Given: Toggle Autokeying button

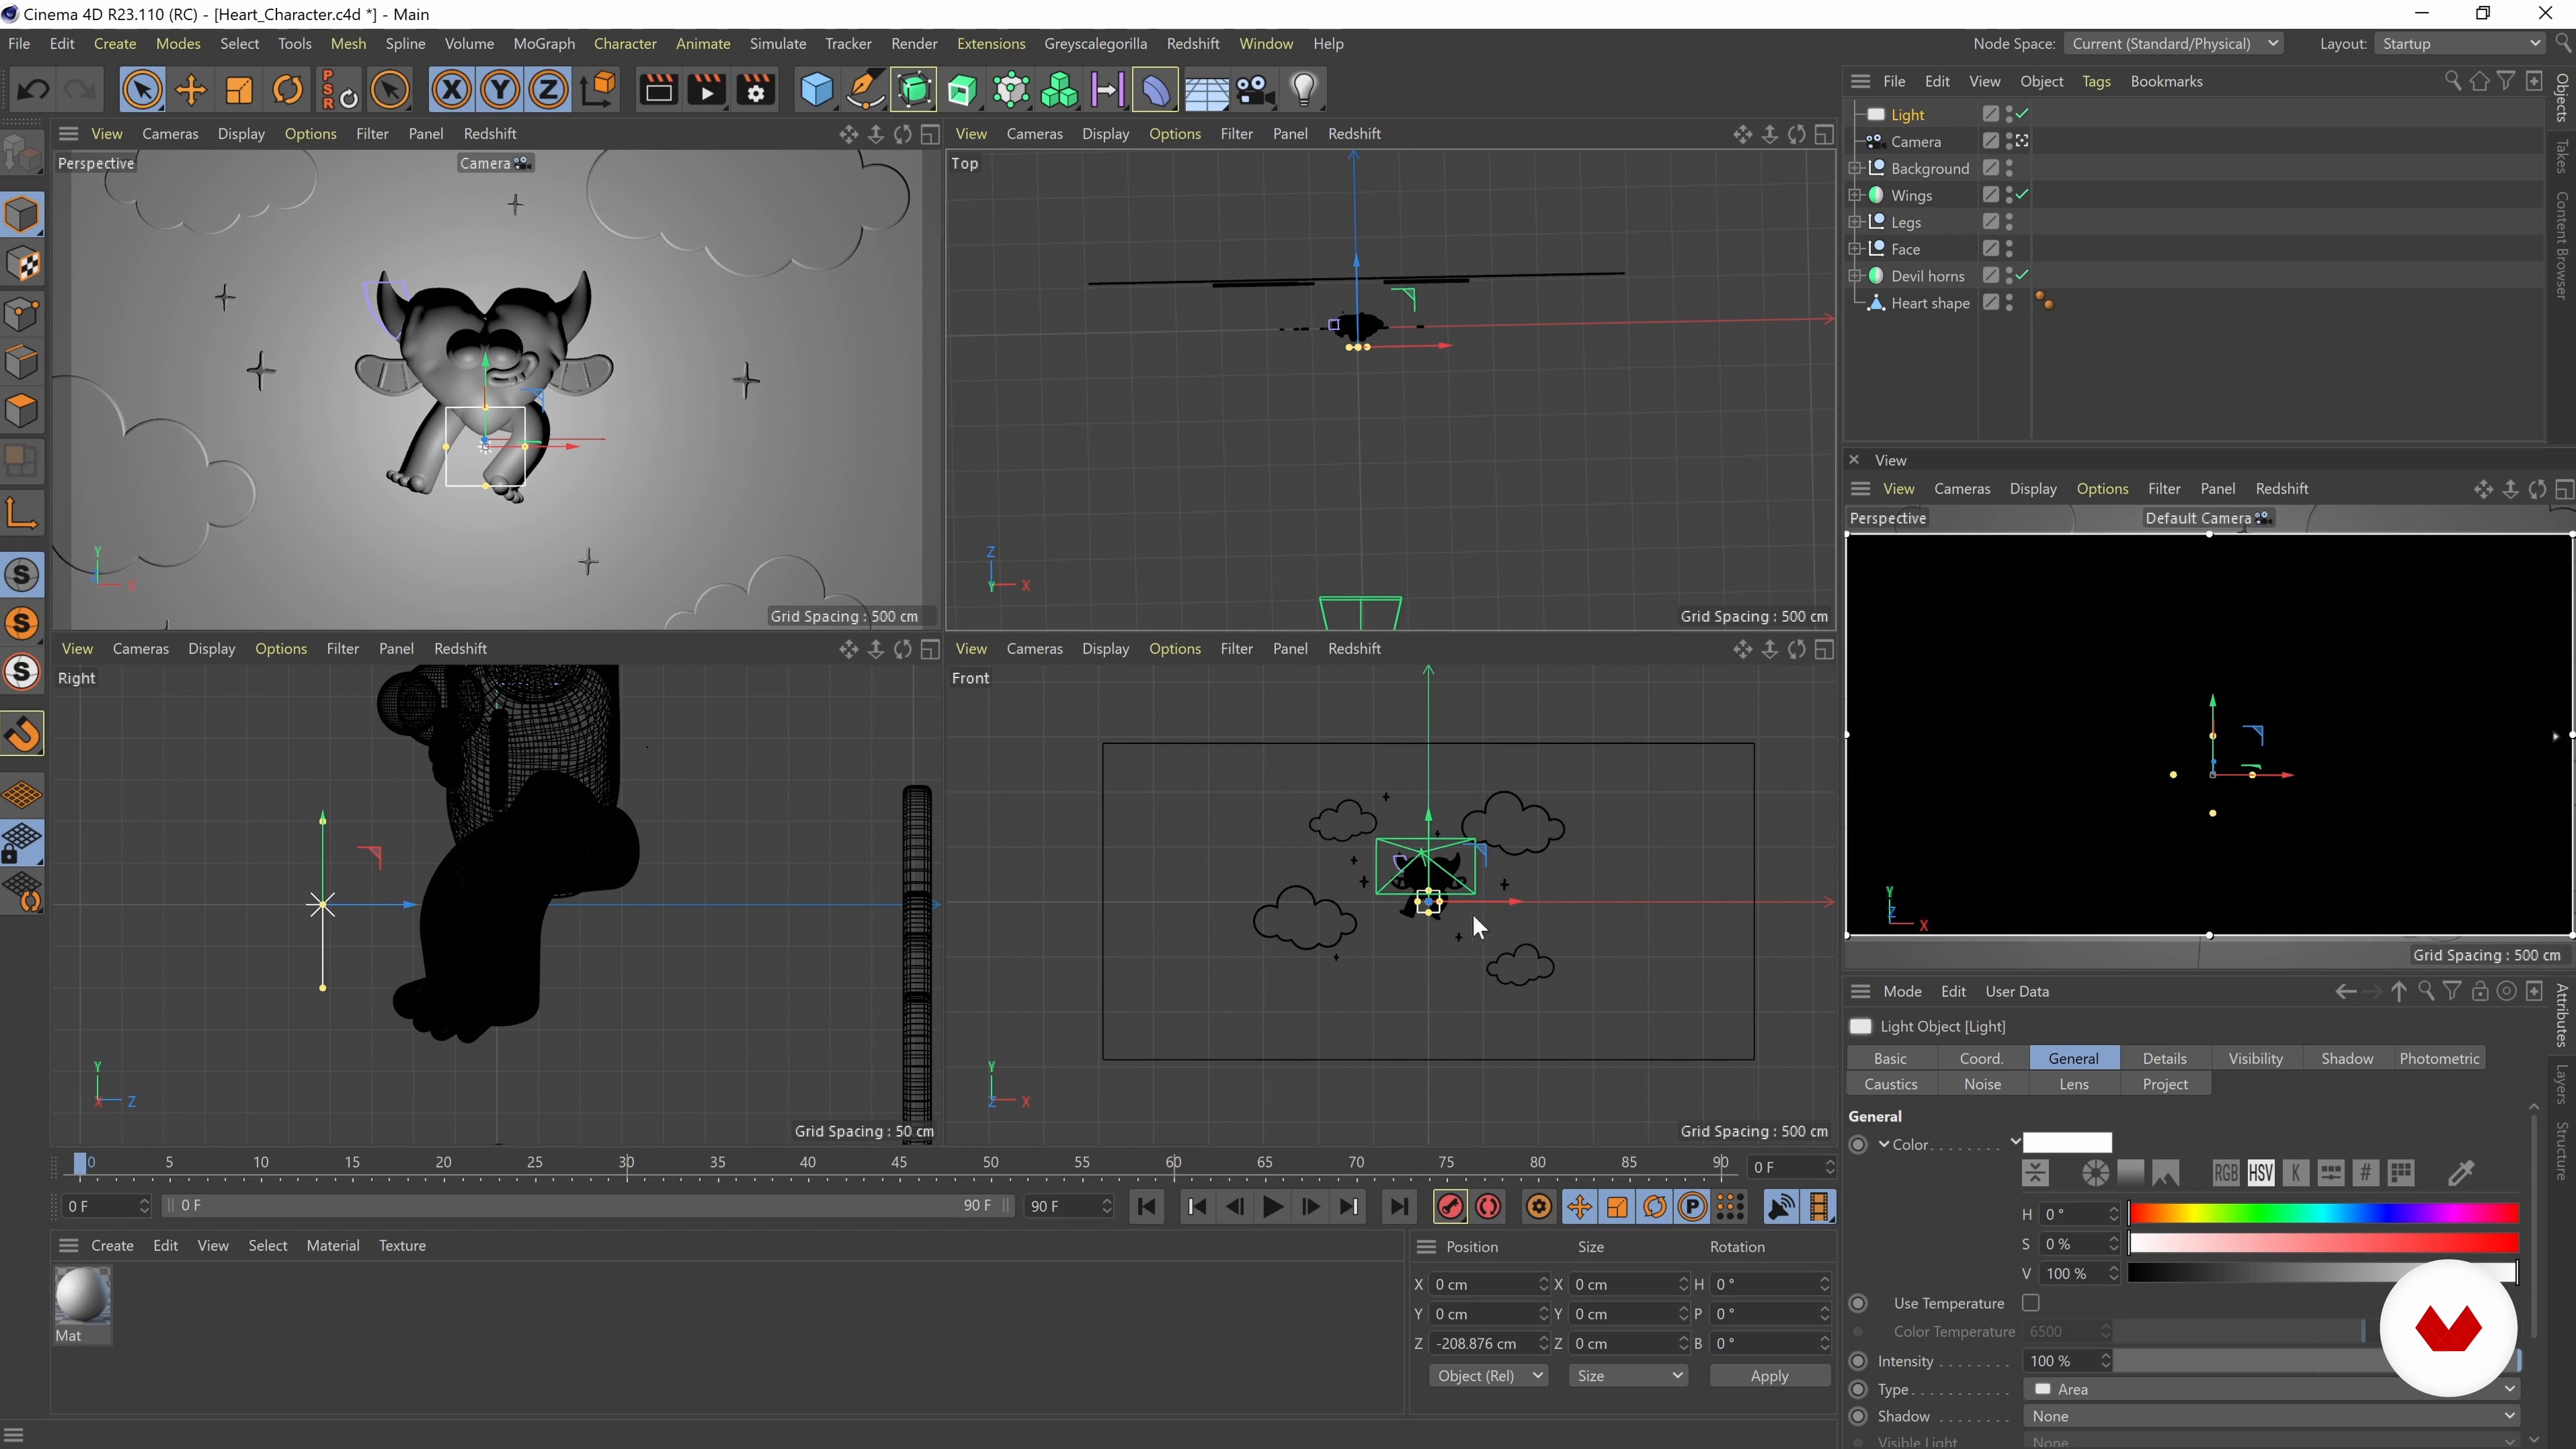Looking at the screenshot, I should 1488,1207.
